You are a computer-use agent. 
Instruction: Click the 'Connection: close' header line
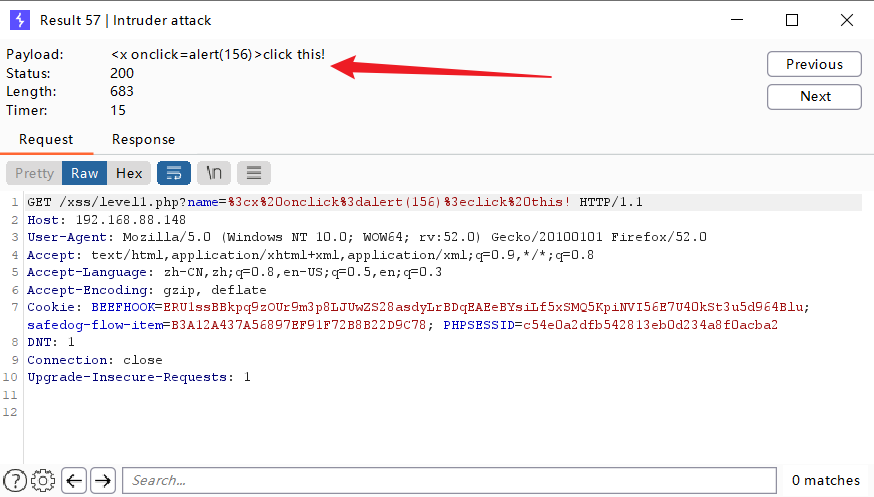pyautogui.click(x=95, y=360)
